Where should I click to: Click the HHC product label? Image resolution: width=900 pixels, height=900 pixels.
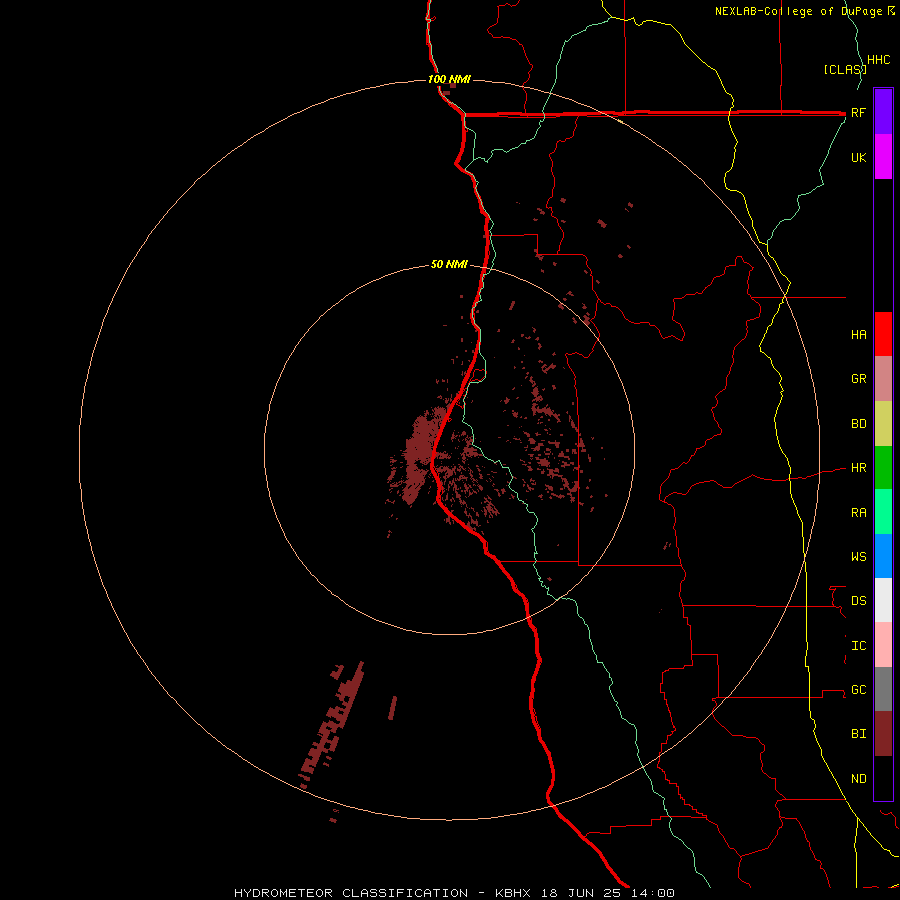879,60
